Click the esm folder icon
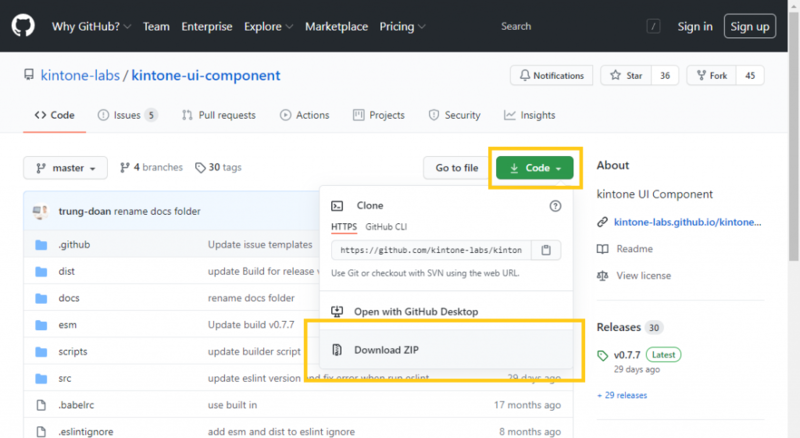800x438 pixels. (x=41, y=325)
